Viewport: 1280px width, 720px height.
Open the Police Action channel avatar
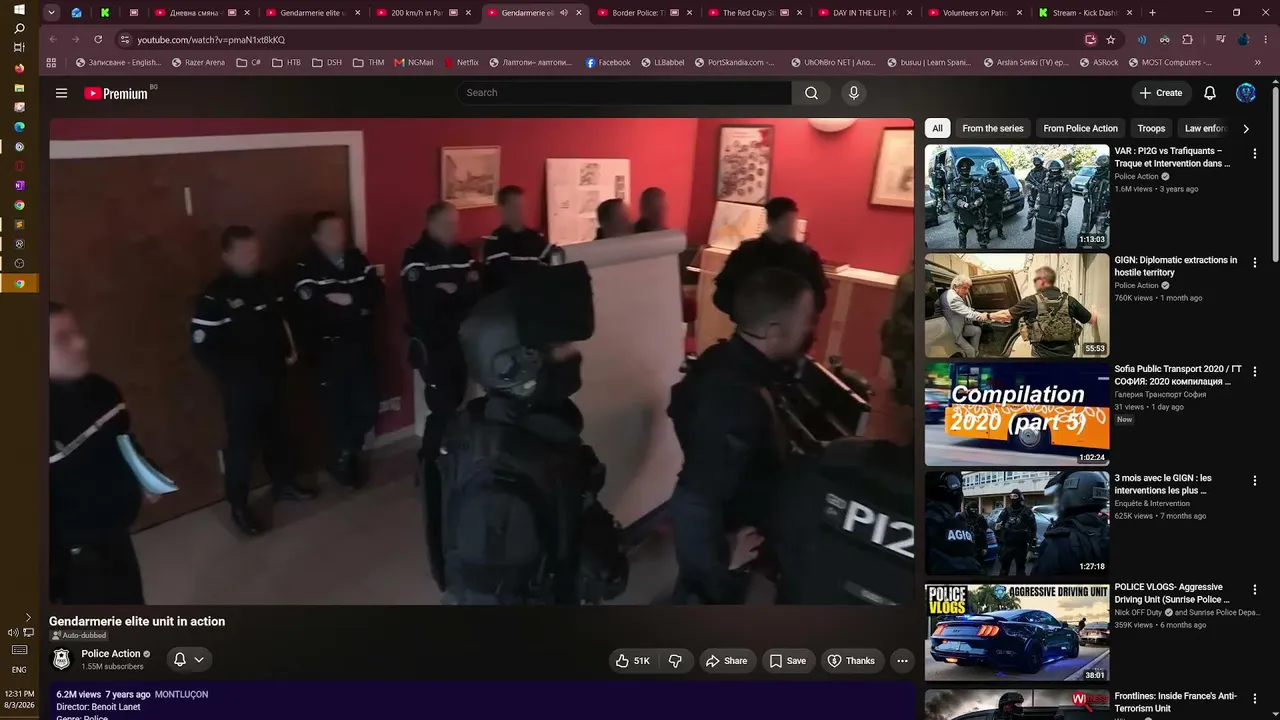(x=61, y=659)
